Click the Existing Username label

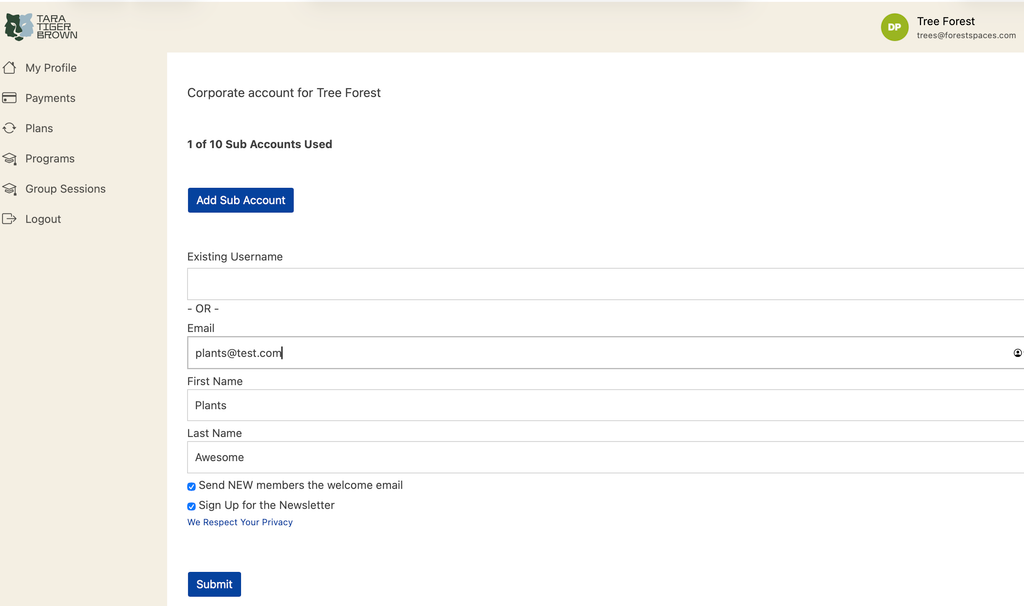click(235, 257)
